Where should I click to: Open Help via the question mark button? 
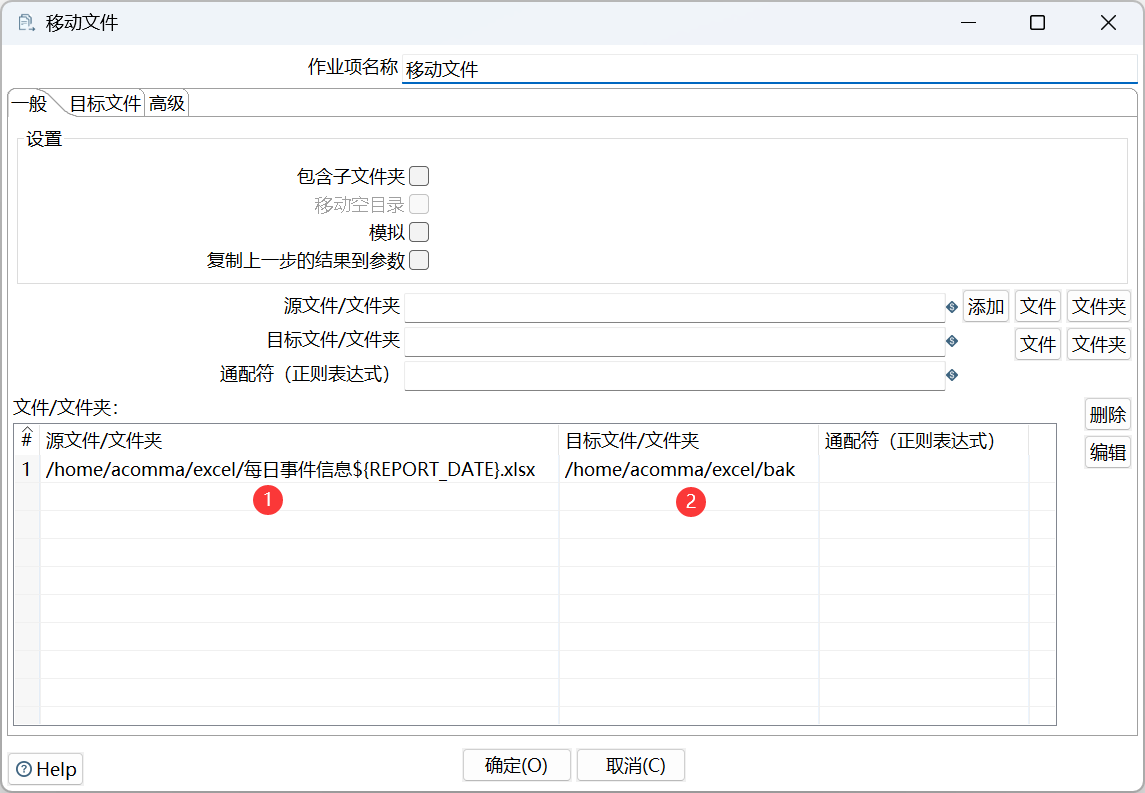pyautogui.click(x=46, y=769)
